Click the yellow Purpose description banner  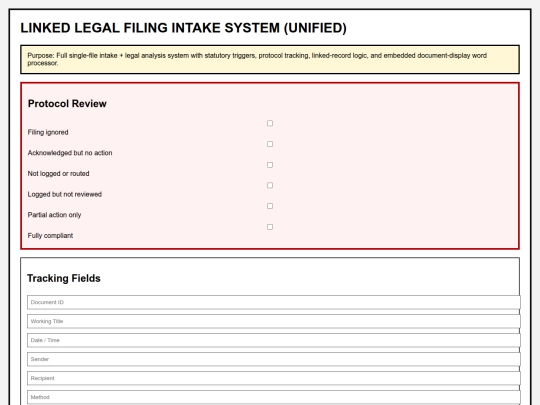[270, 59]
